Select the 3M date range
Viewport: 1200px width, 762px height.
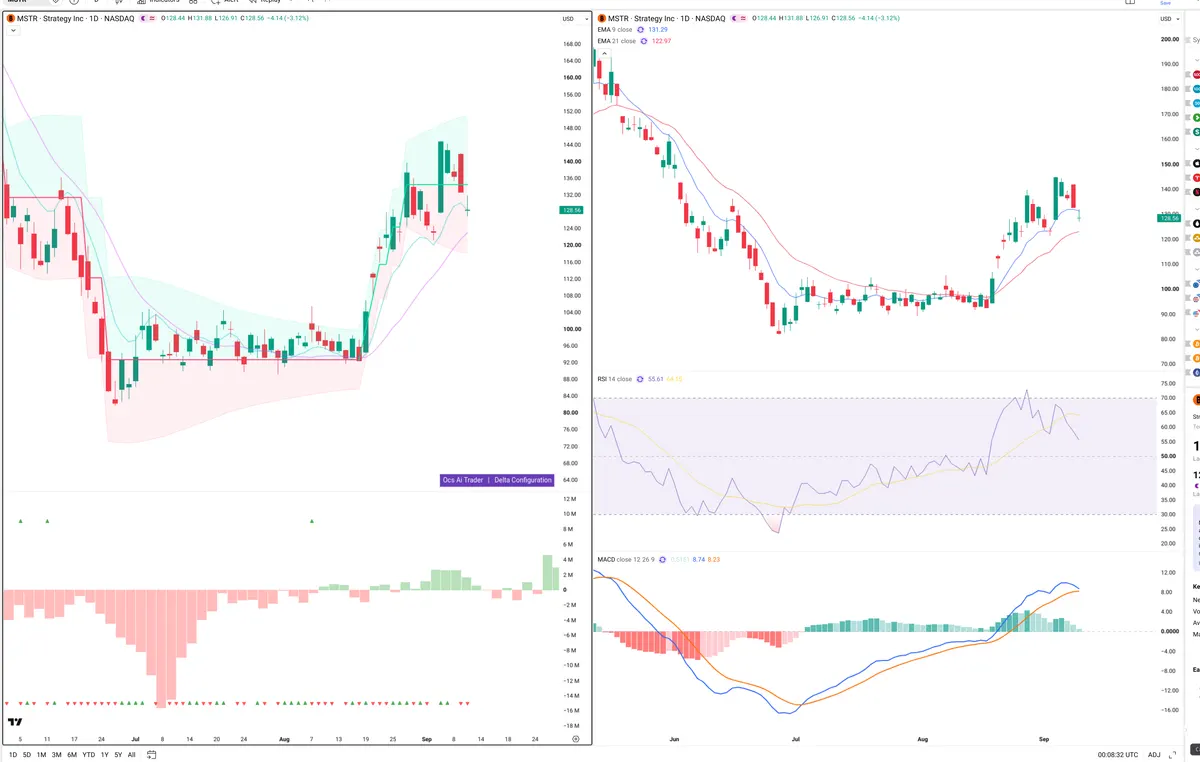click(x=56, y=755)
